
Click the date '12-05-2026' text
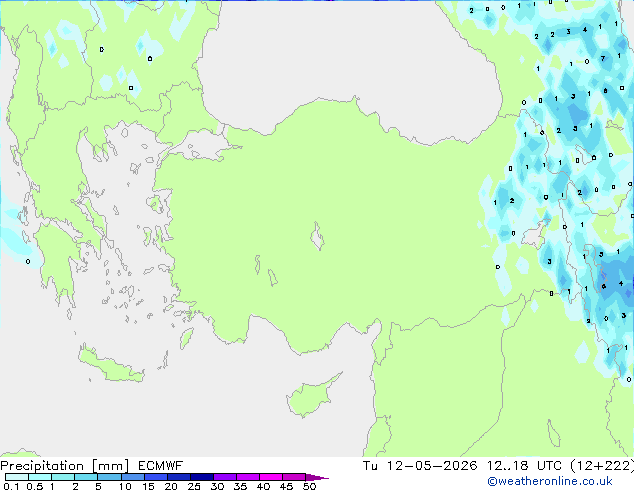point(432,466)
